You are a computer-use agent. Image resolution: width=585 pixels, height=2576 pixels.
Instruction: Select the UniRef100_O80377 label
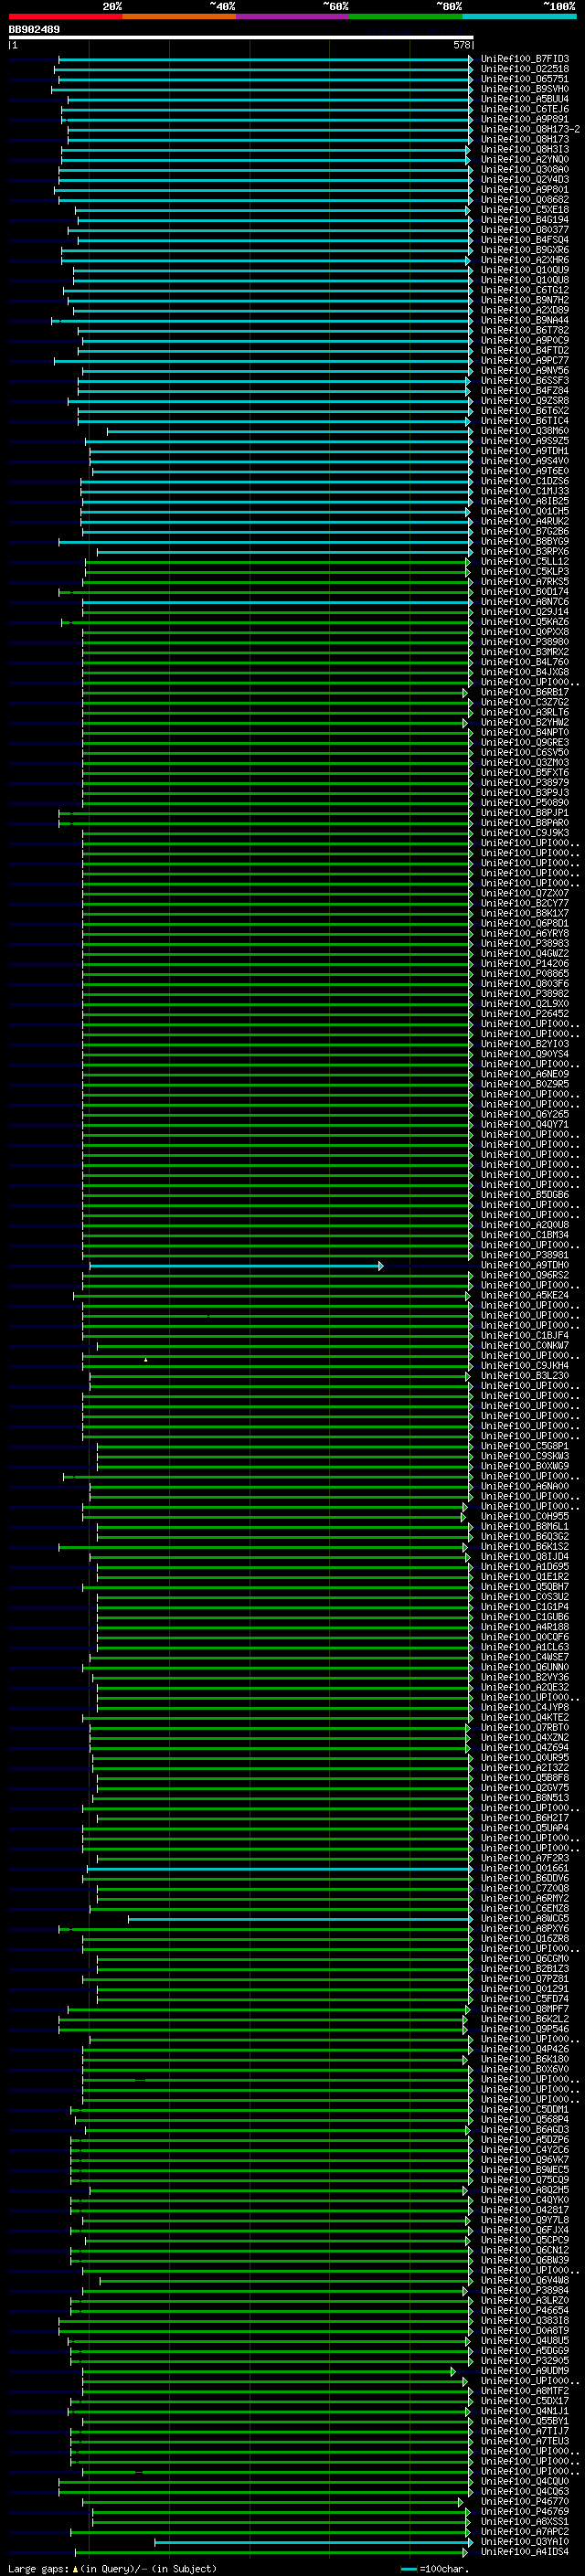point(525,229)
